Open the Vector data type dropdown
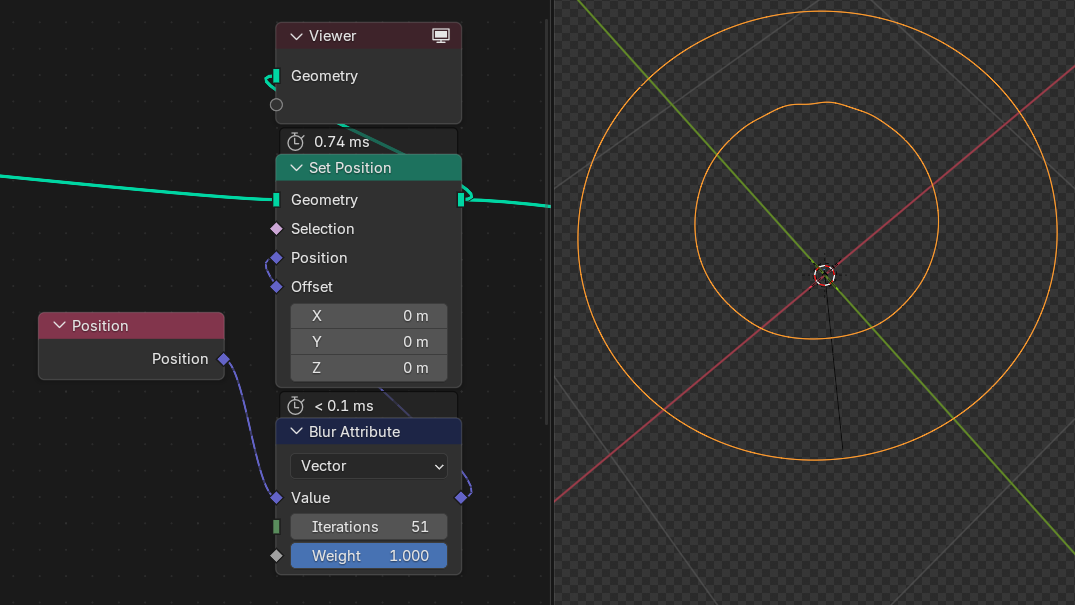Image resolution: width=1075 pixels, height=605 pixels. click(x=369, y=466)
